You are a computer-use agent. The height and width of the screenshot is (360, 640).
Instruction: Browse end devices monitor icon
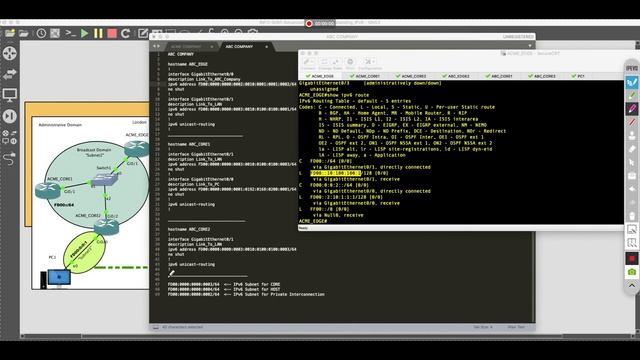click(x=10, y=96)
